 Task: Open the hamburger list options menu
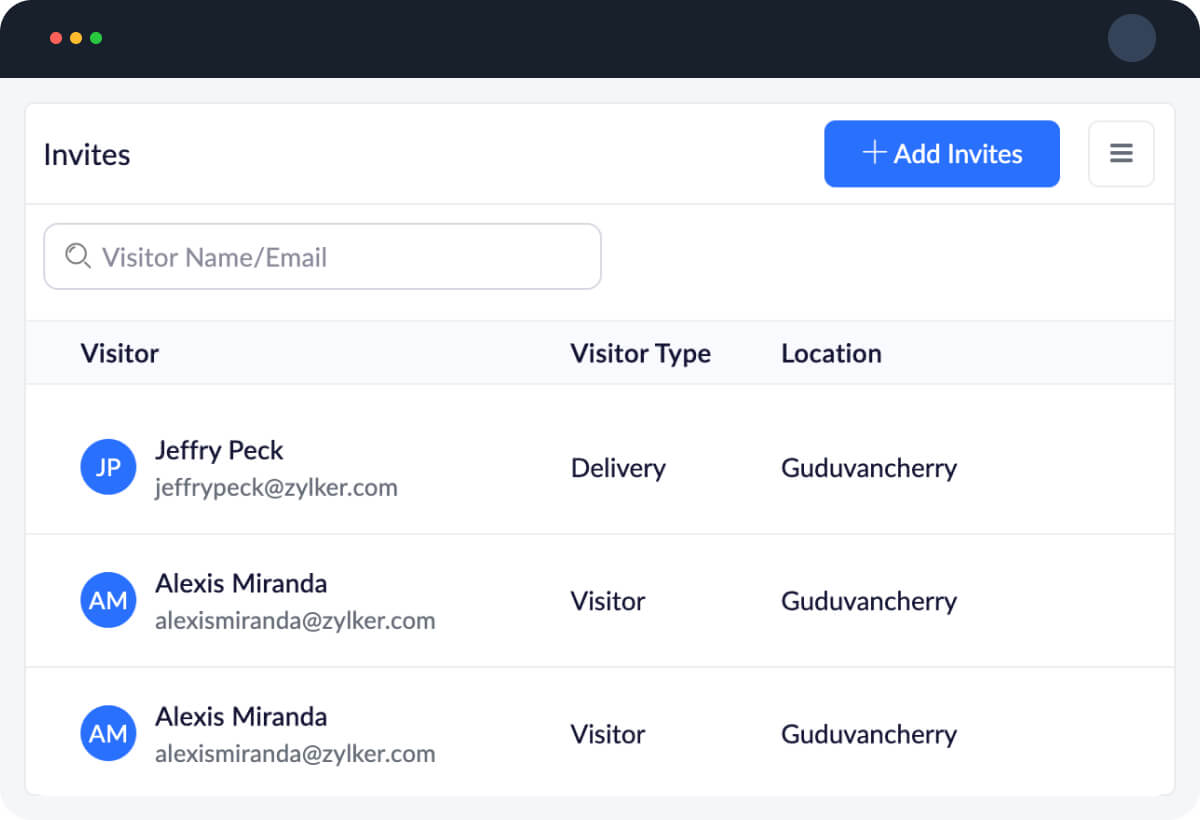pyautogui.click(x=1121, y=154)
